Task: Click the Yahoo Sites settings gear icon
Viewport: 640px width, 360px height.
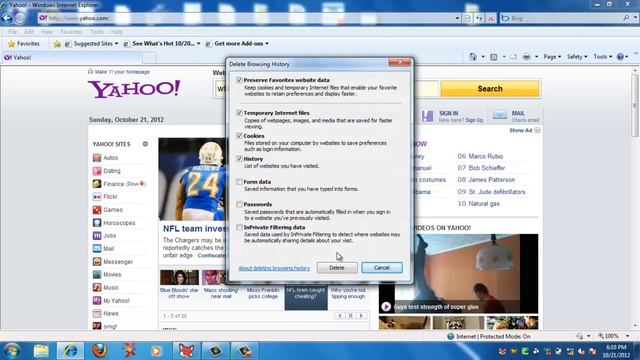Action: 145,144
